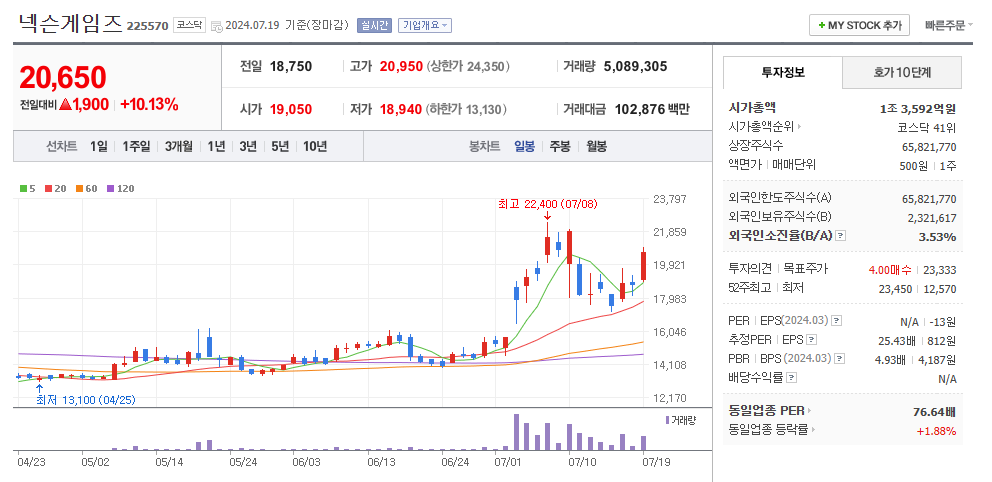Click the change rate +10.13%
The image size is (992, 482).
(149, 105)
